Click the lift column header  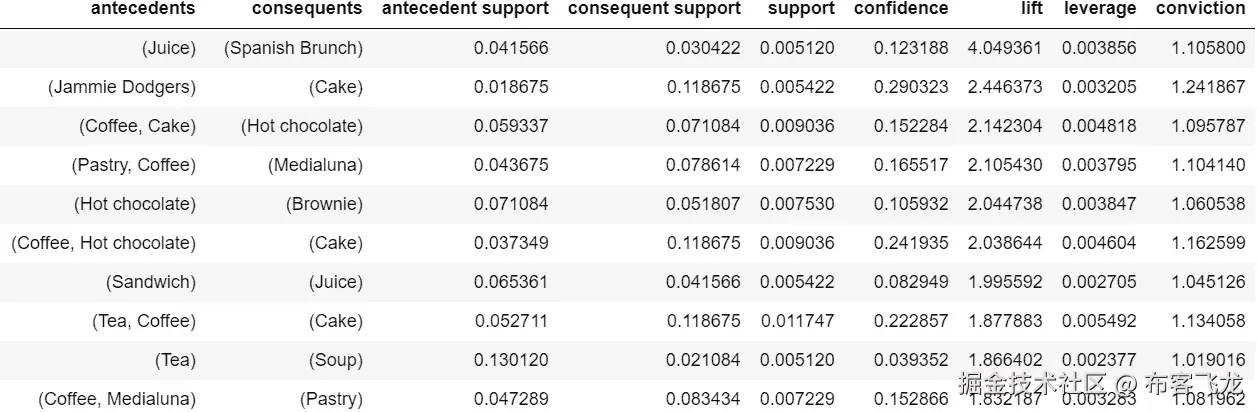pos(1032,9)
